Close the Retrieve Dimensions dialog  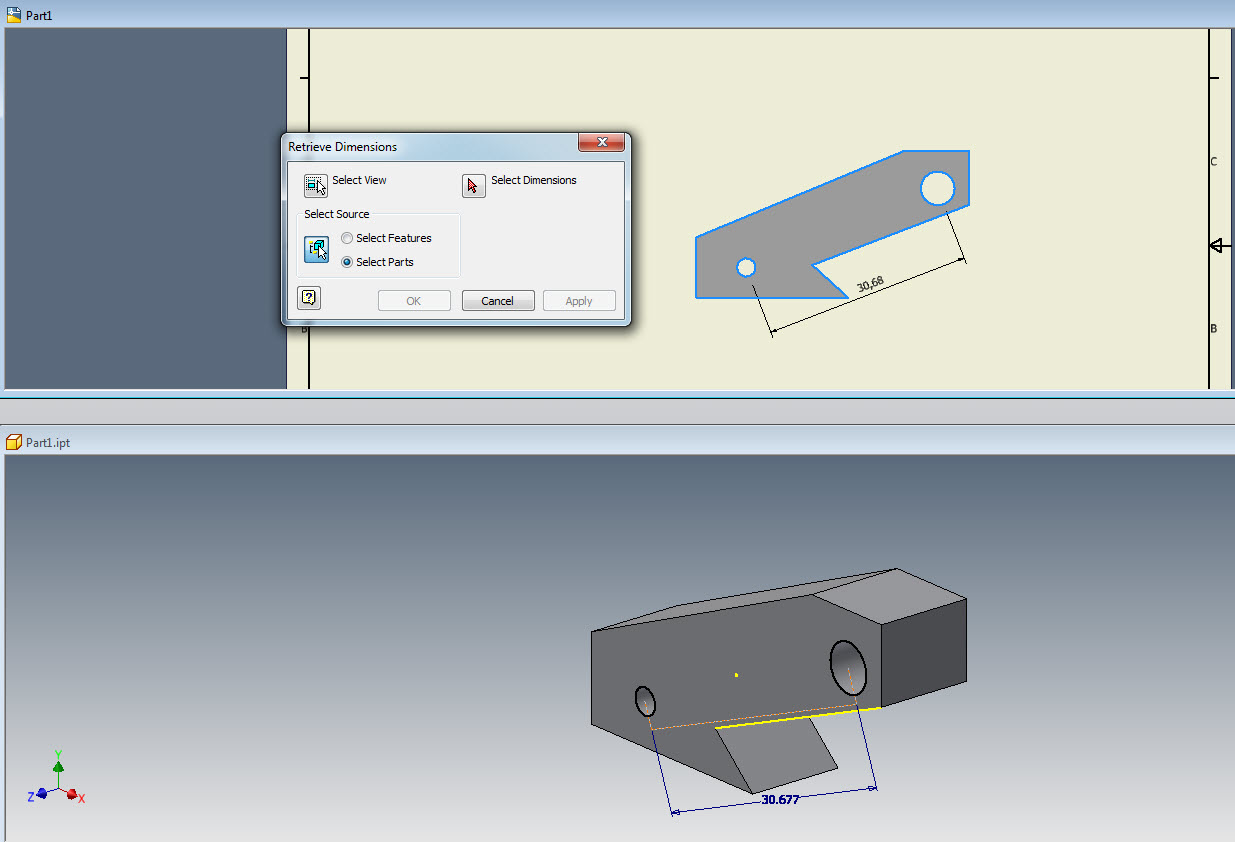tap(600, 142)
